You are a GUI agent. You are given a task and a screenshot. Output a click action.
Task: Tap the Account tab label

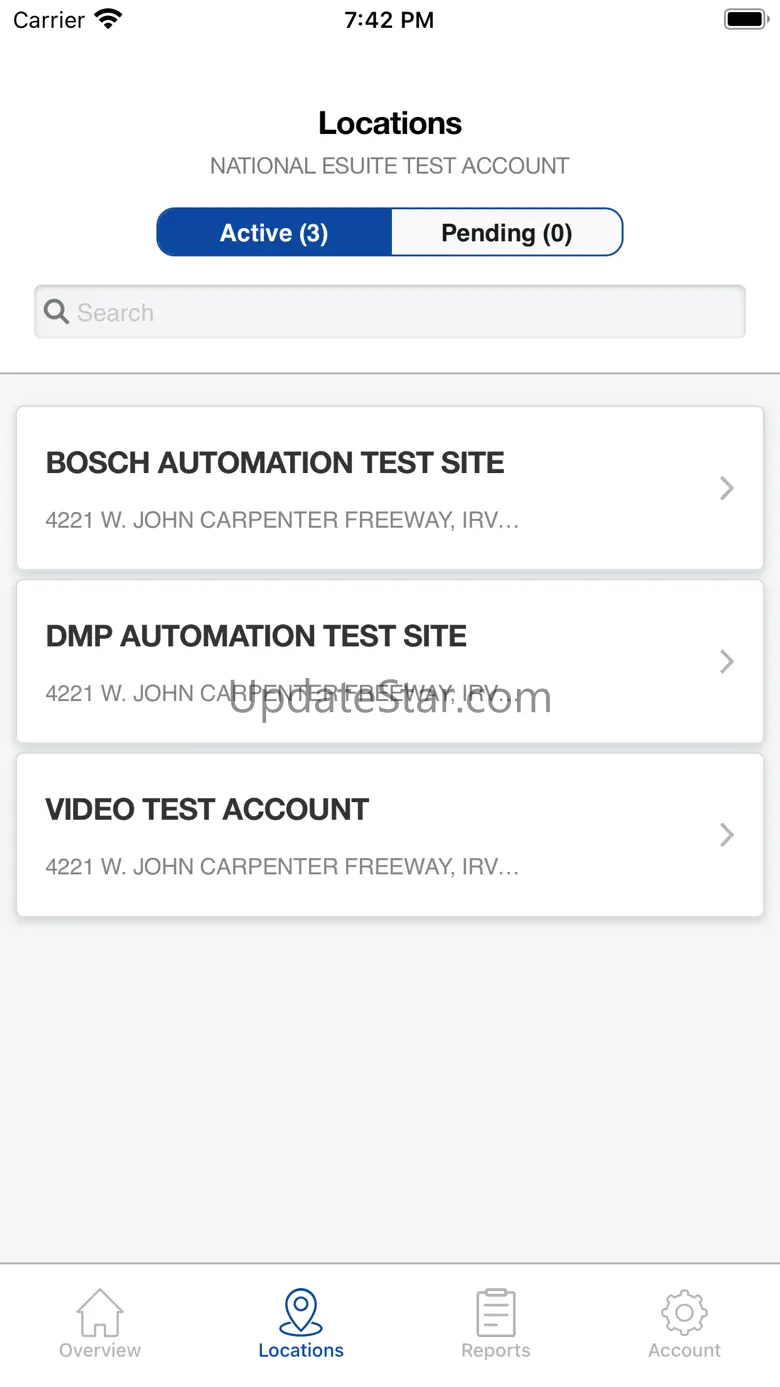coord(684,1350)
